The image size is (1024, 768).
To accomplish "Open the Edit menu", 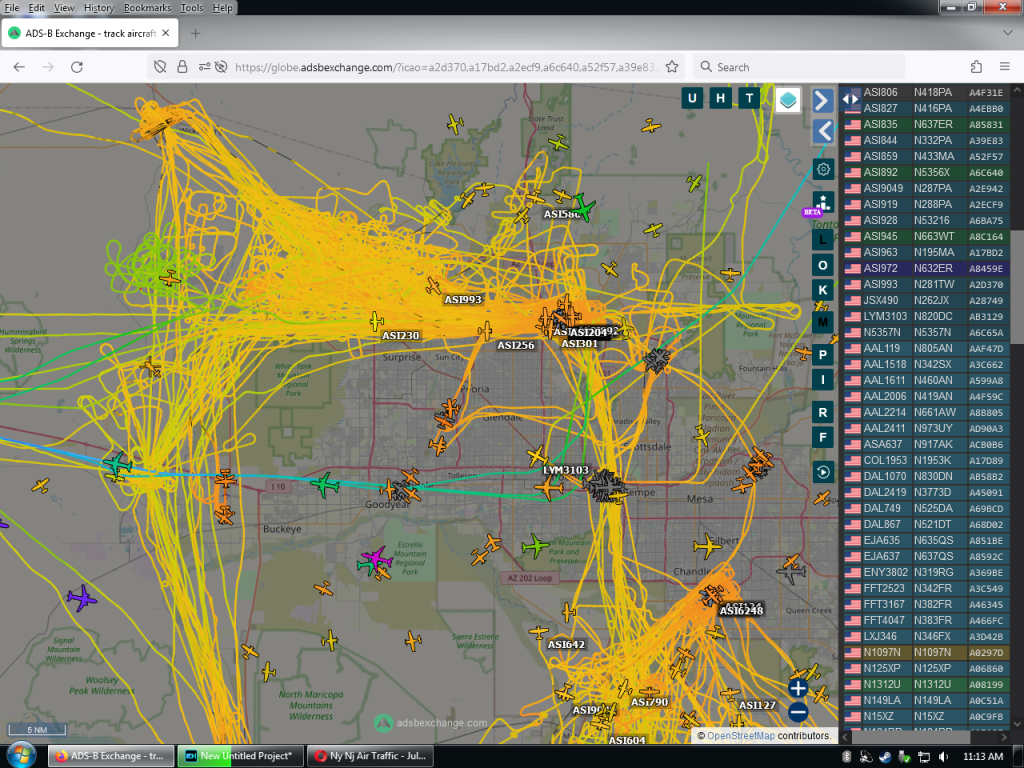I will pyautogui.click(x=37, y=8).
